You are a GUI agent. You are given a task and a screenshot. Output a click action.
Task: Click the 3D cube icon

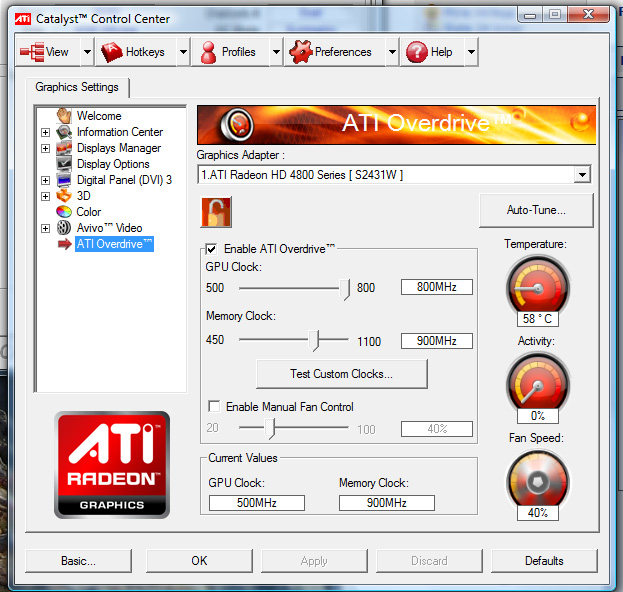pos(64,196)
